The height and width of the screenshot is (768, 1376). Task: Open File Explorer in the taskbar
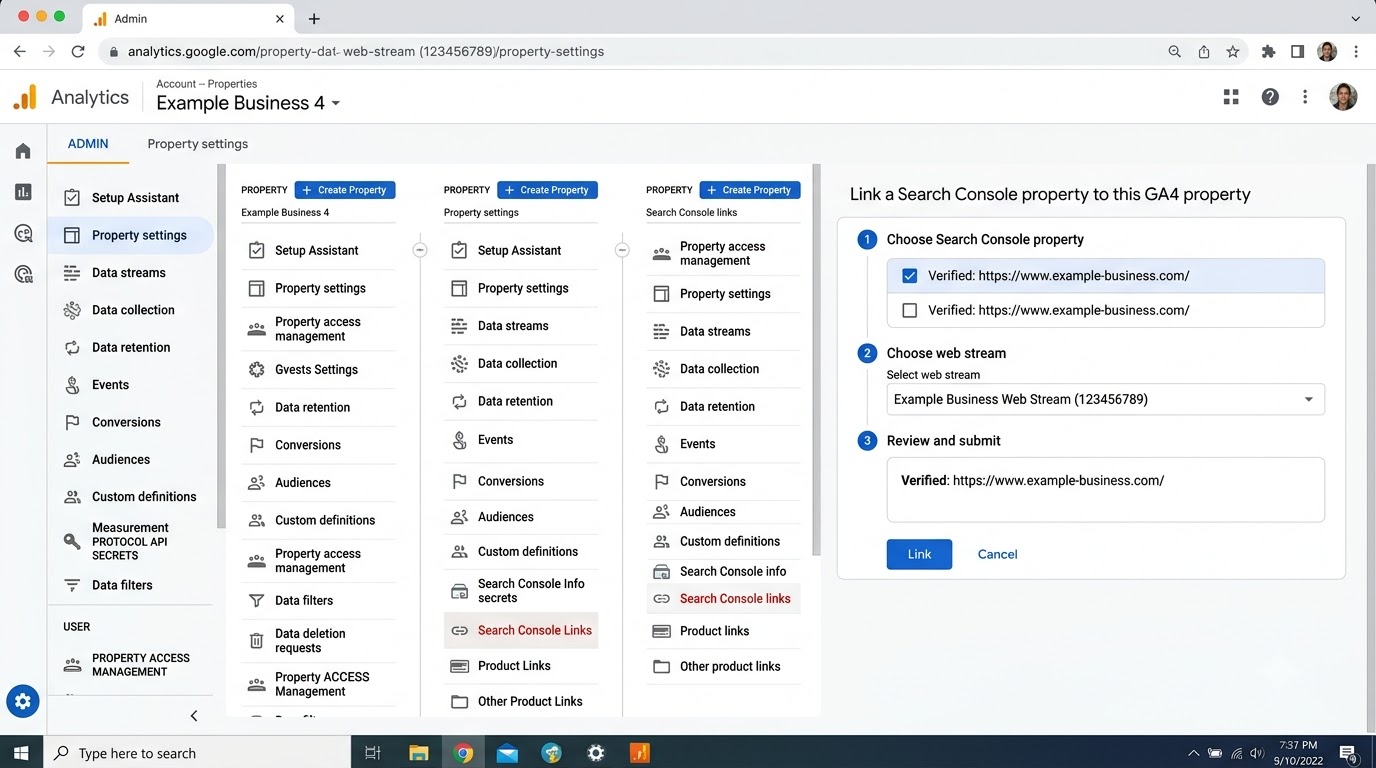tap(418, 753)
